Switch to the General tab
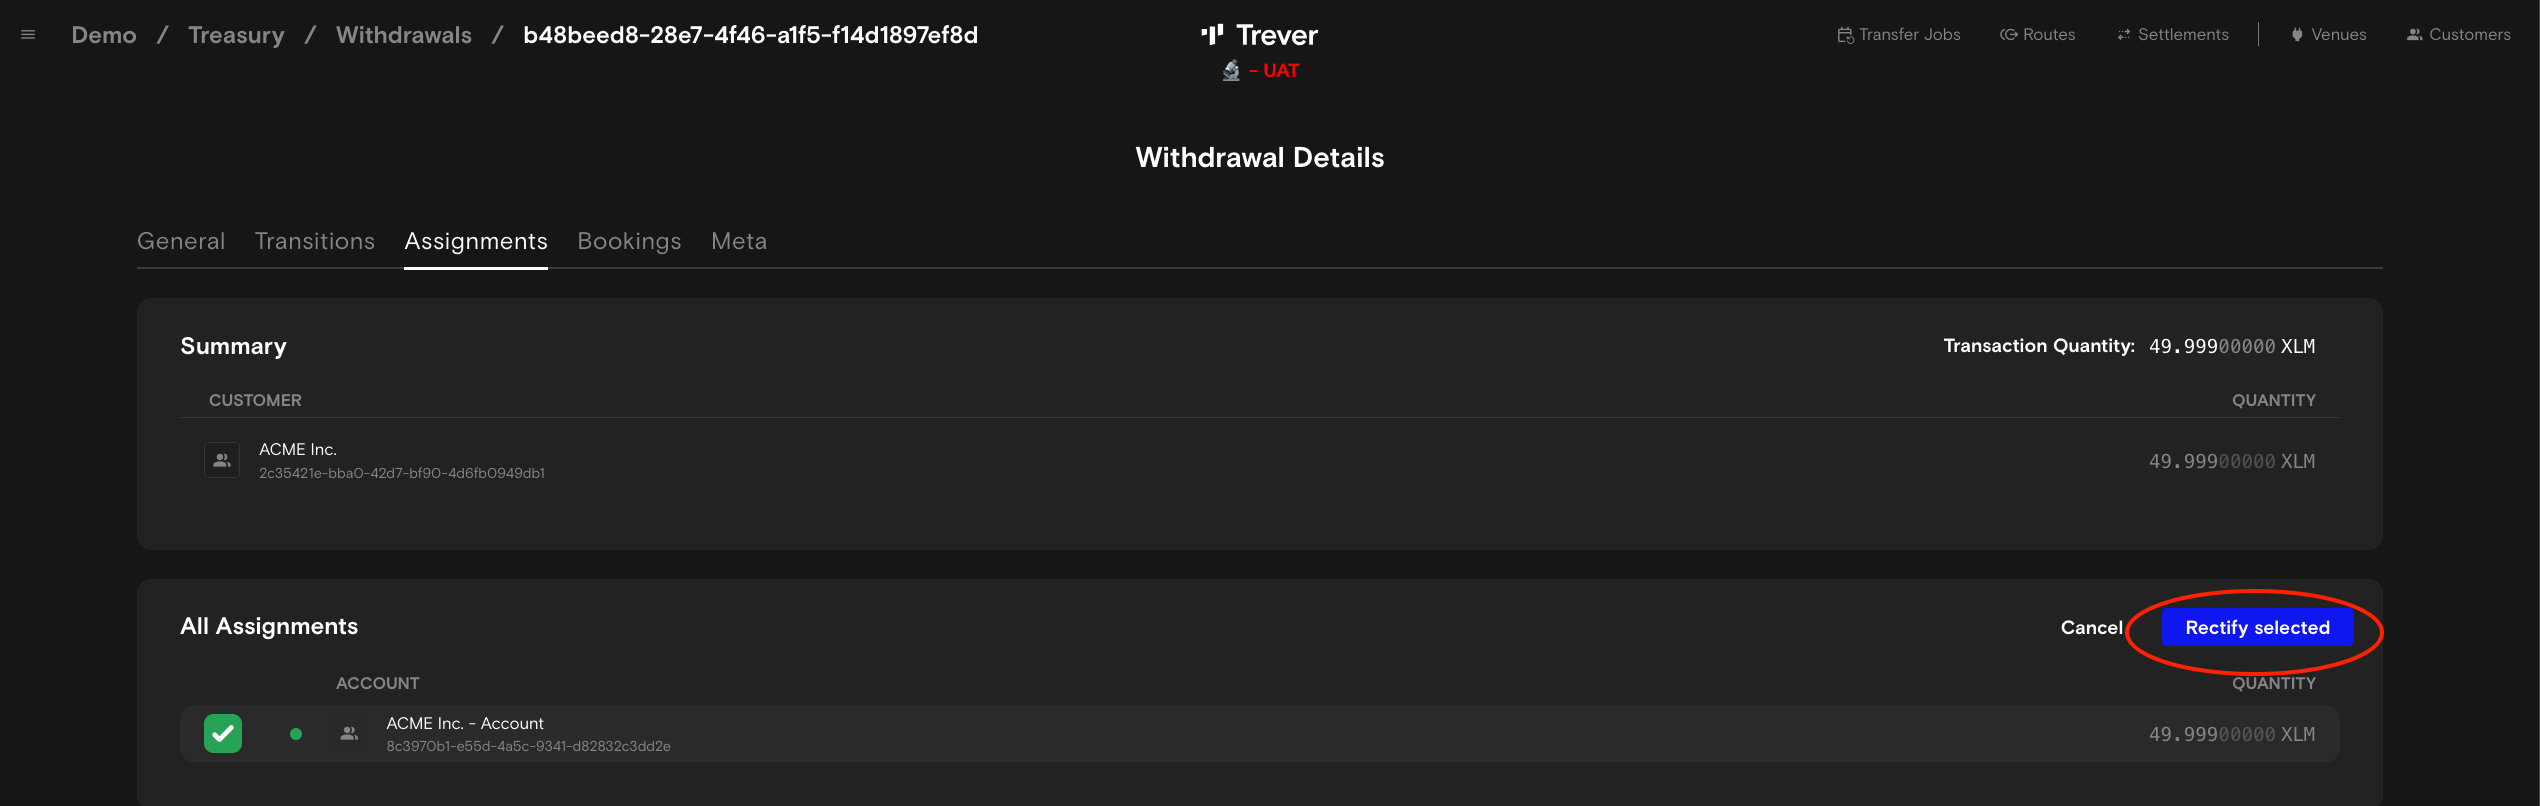 coord(181,241)
